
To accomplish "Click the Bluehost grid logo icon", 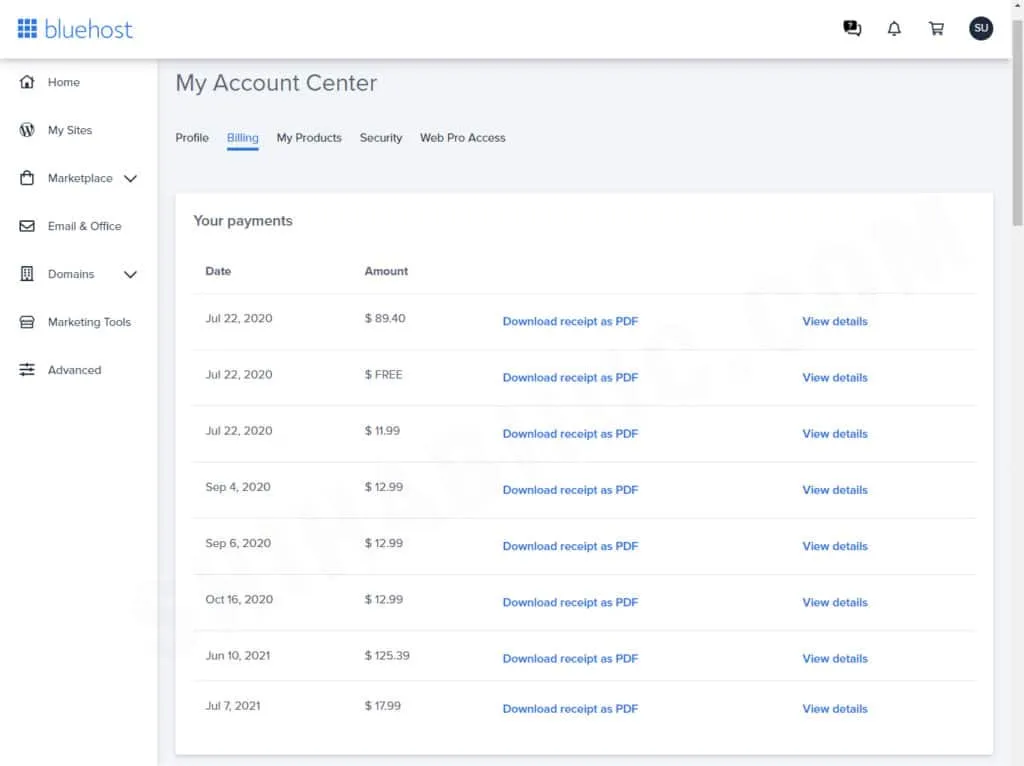I will 27,29.
